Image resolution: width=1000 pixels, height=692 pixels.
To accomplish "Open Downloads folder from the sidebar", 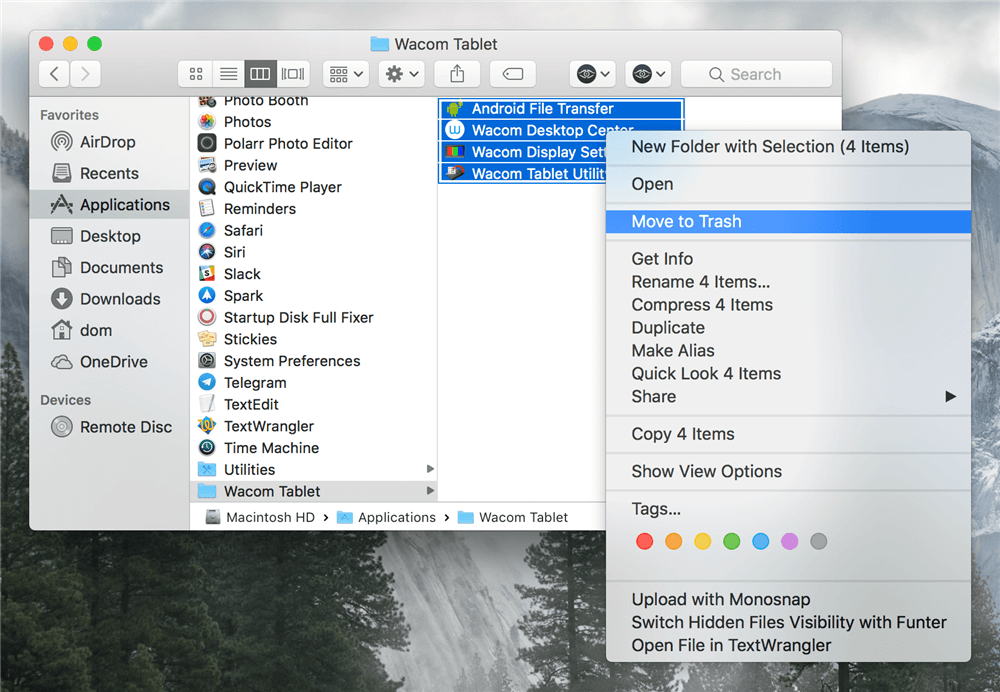I will point(120,299).
